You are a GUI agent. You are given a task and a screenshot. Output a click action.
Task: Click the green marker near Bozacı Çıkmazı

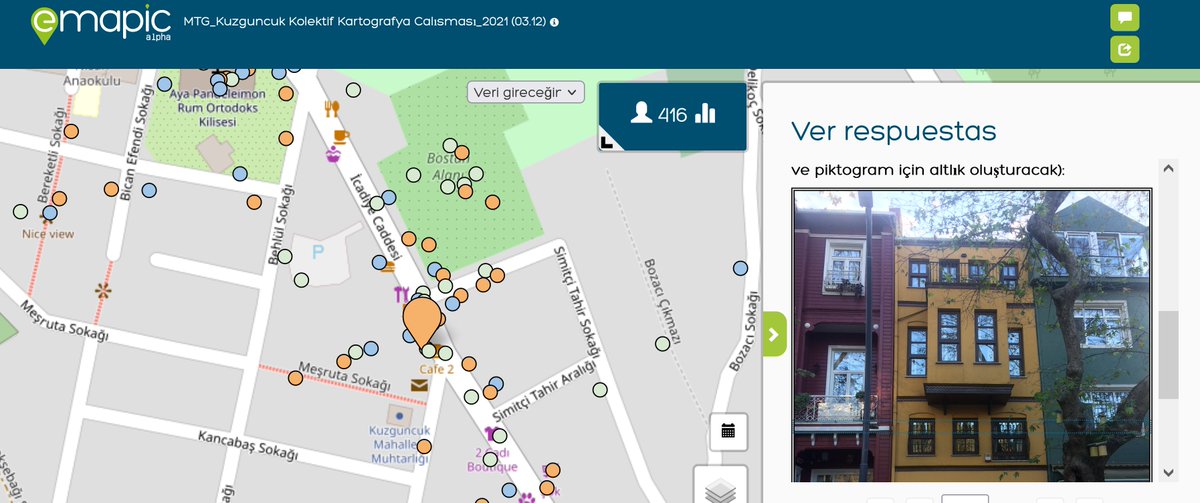click(662, 344)
